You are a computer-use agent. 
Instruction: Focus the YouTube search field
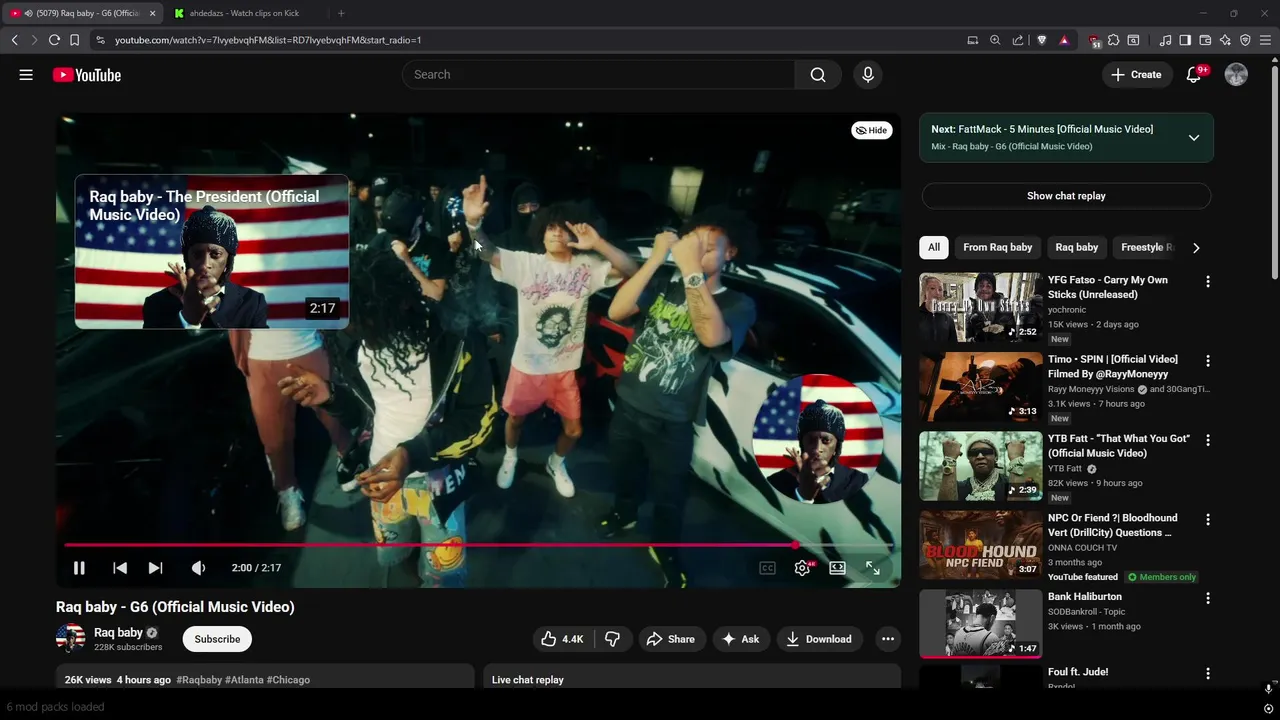coord(598,75)
